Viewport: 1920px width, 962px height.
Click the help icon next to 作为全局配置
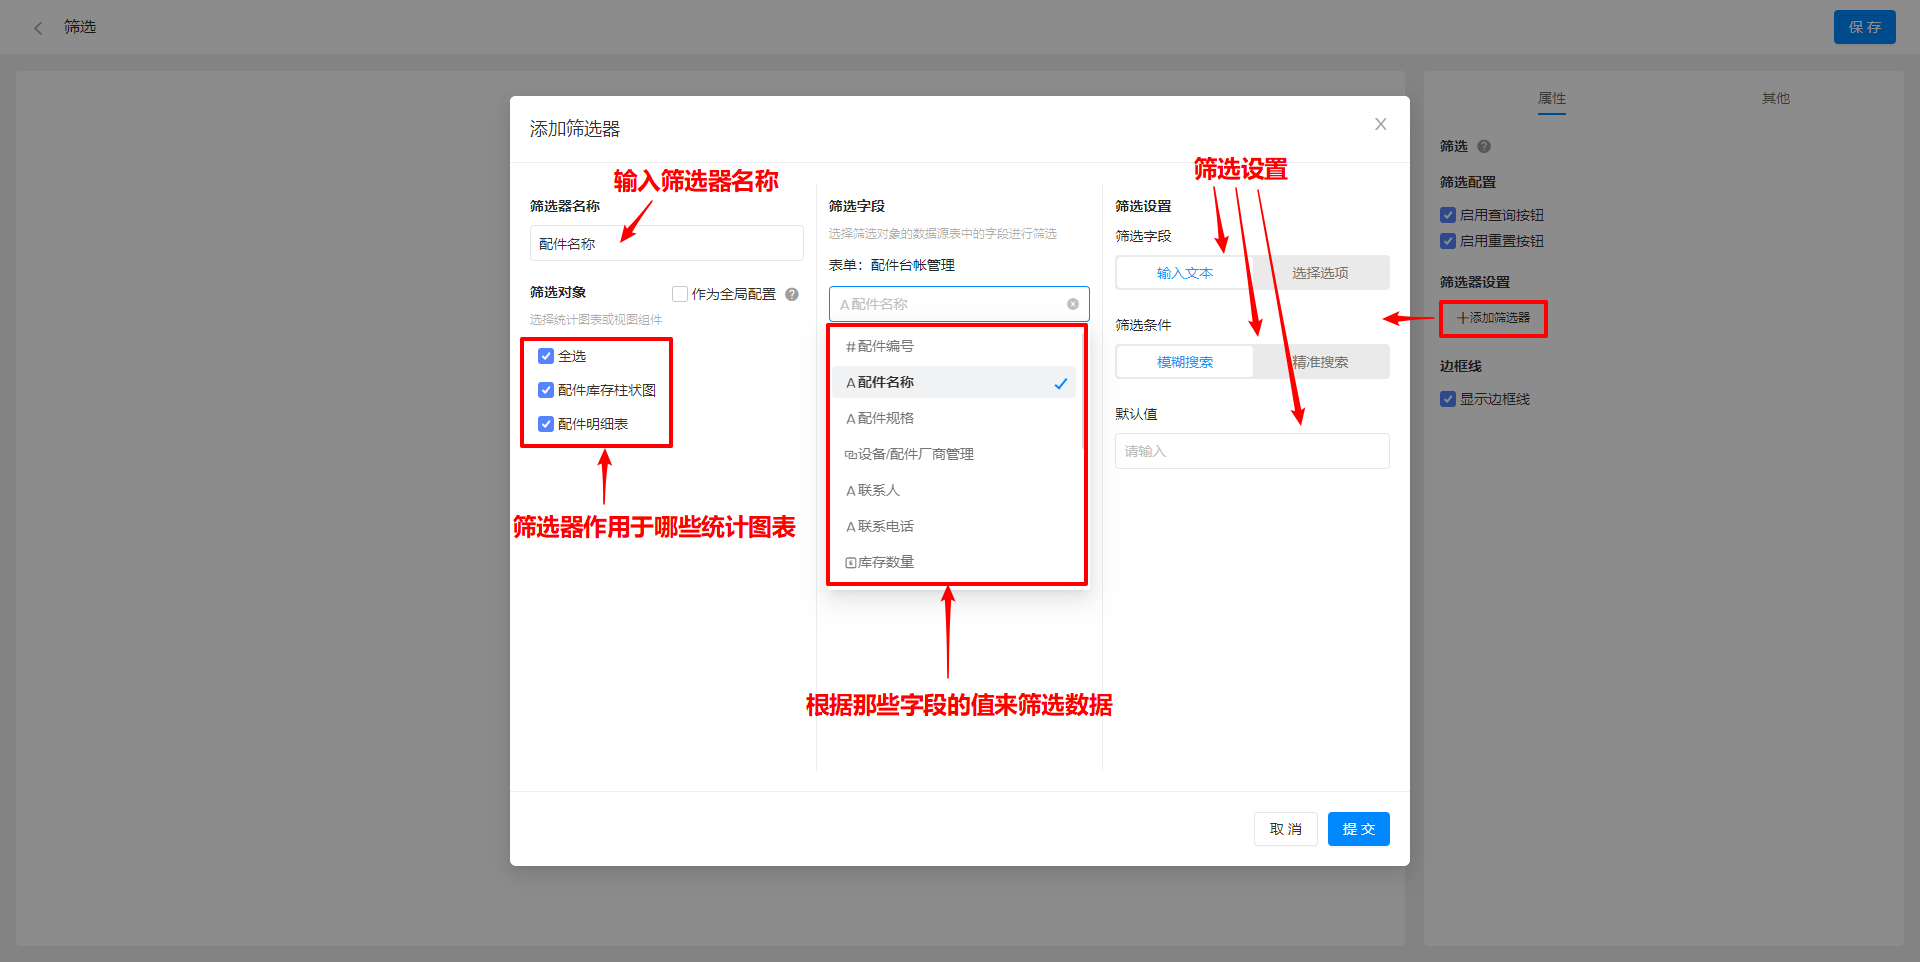[791, 294]
